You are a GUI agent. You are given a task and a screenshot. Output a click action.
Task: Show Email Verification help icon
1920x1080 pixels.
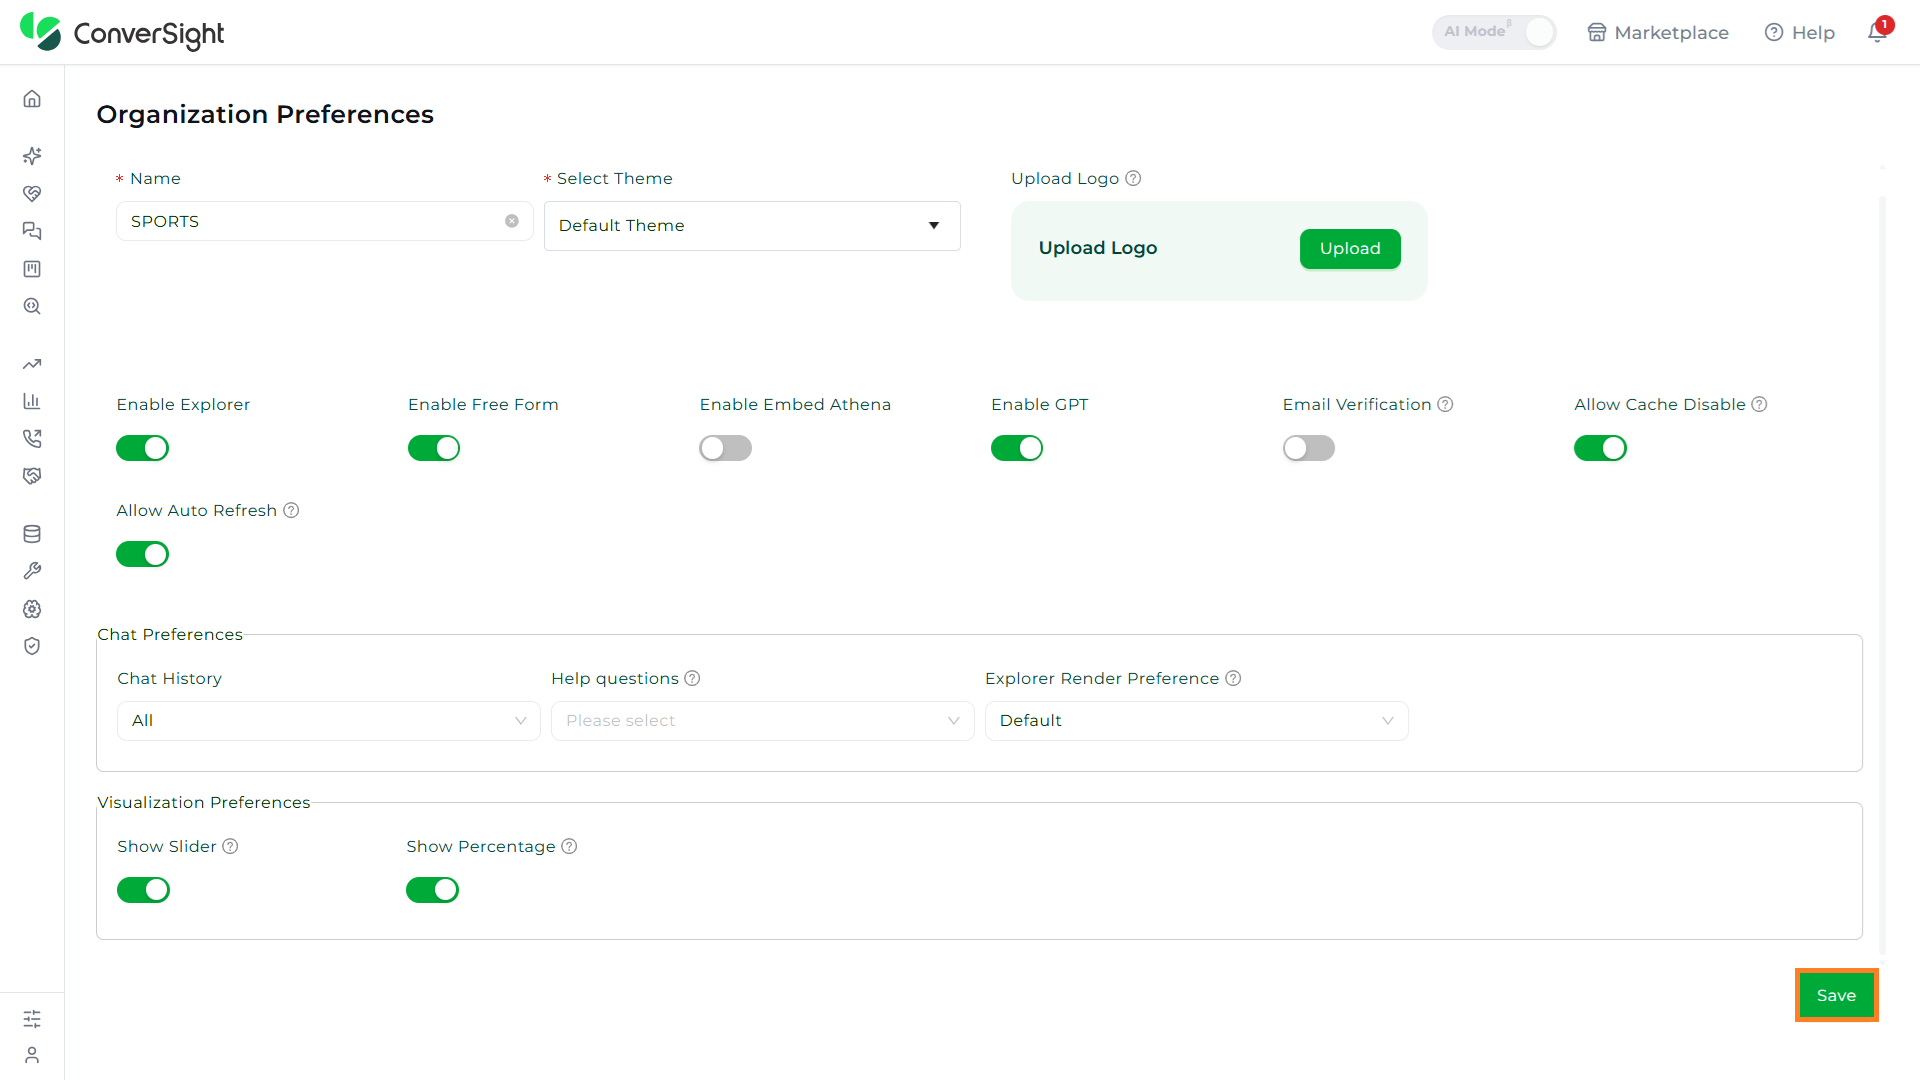[x=1445, y=404]
